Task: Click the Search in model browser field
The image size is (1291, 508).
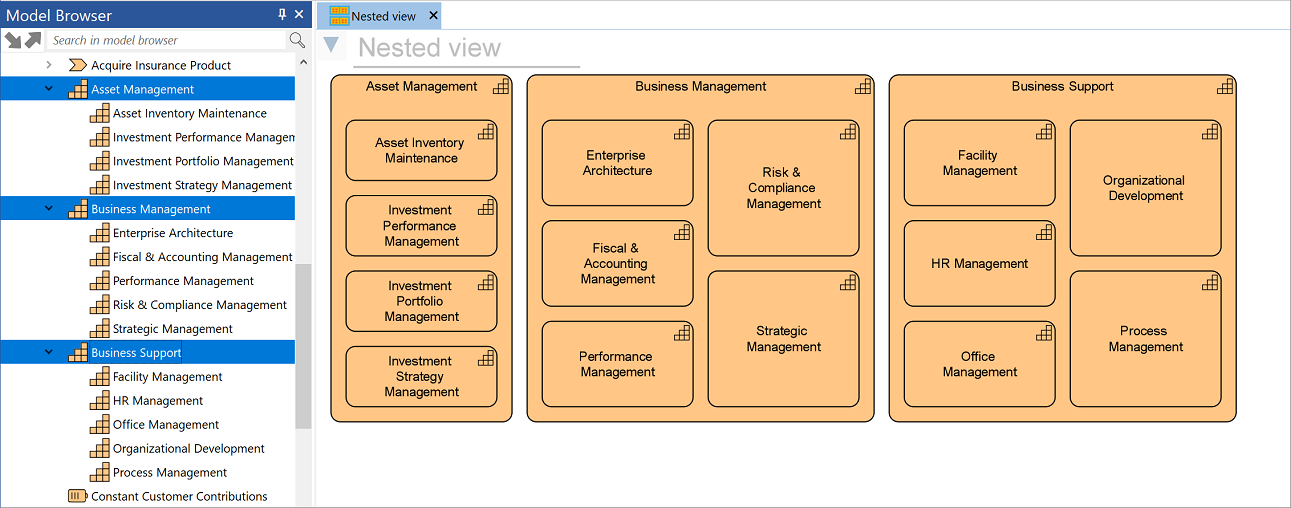Action: point(167,40)
